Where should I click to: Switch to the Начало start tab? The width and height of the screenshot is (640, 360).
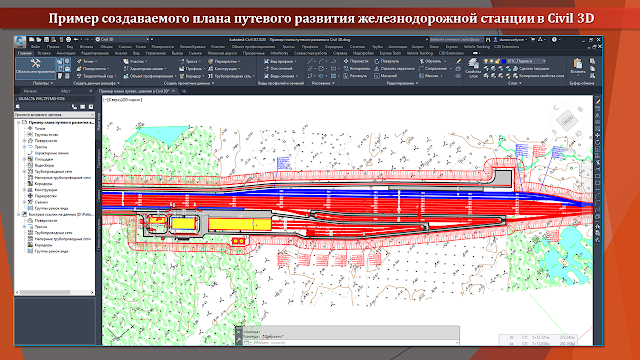[30, 91]
